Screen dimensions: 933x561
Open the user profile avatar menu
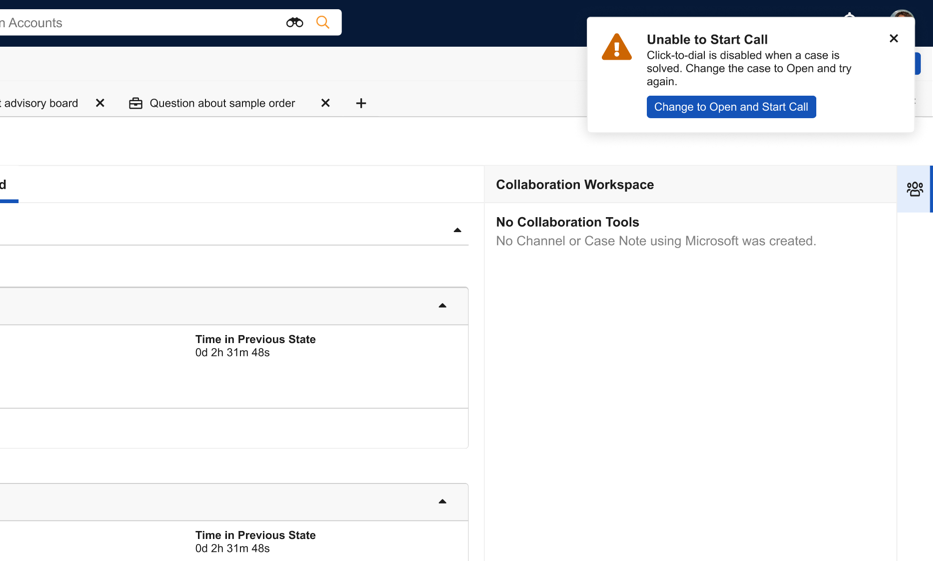[902, 18]
